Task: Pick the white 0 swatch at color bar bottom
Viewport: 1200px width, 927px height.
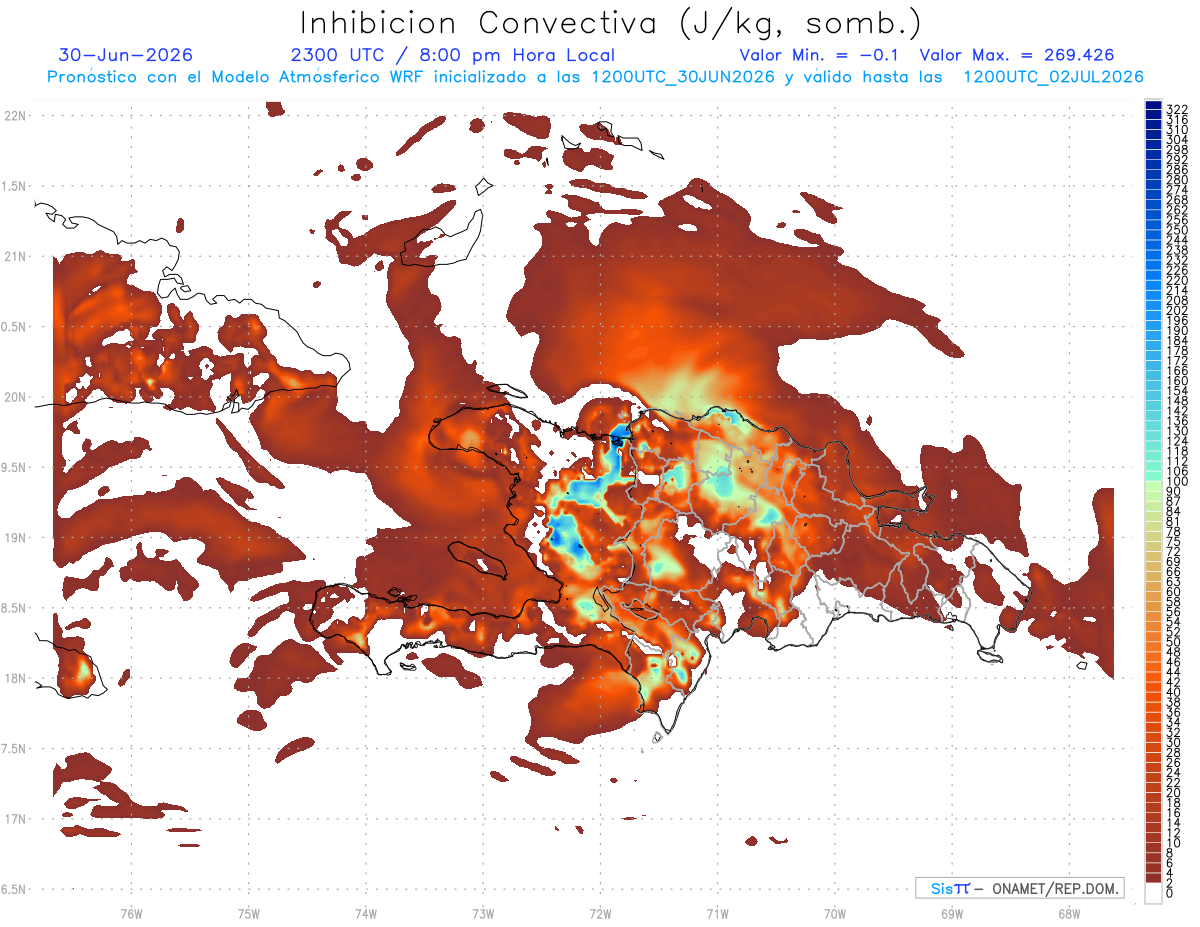Action: [x=1153, y=893]
